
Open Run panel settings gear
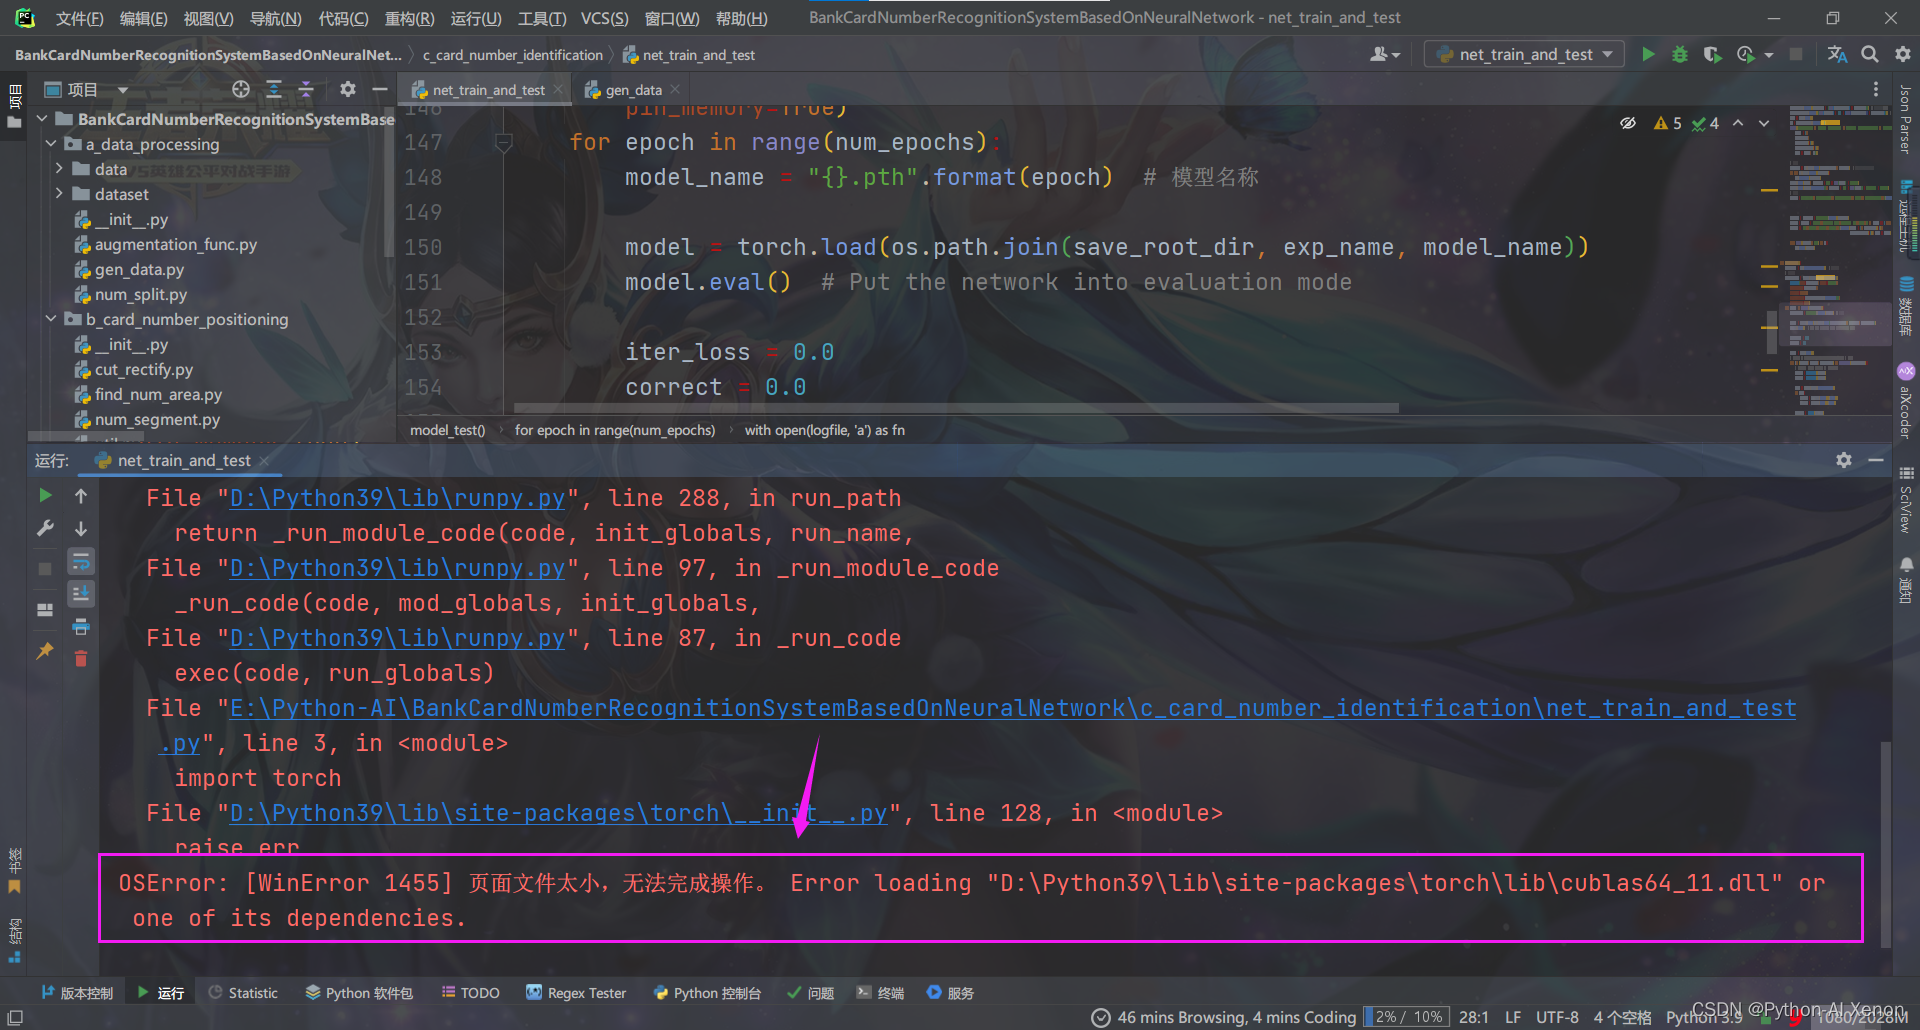[x=1844, y=460]
